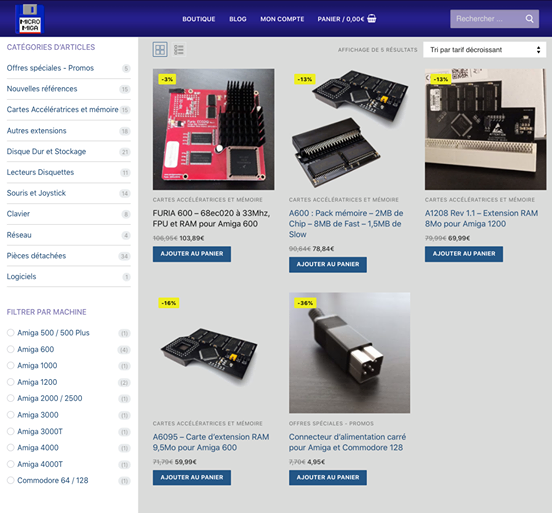Select Amiga 4000T machine filter

tap(11, 464)
